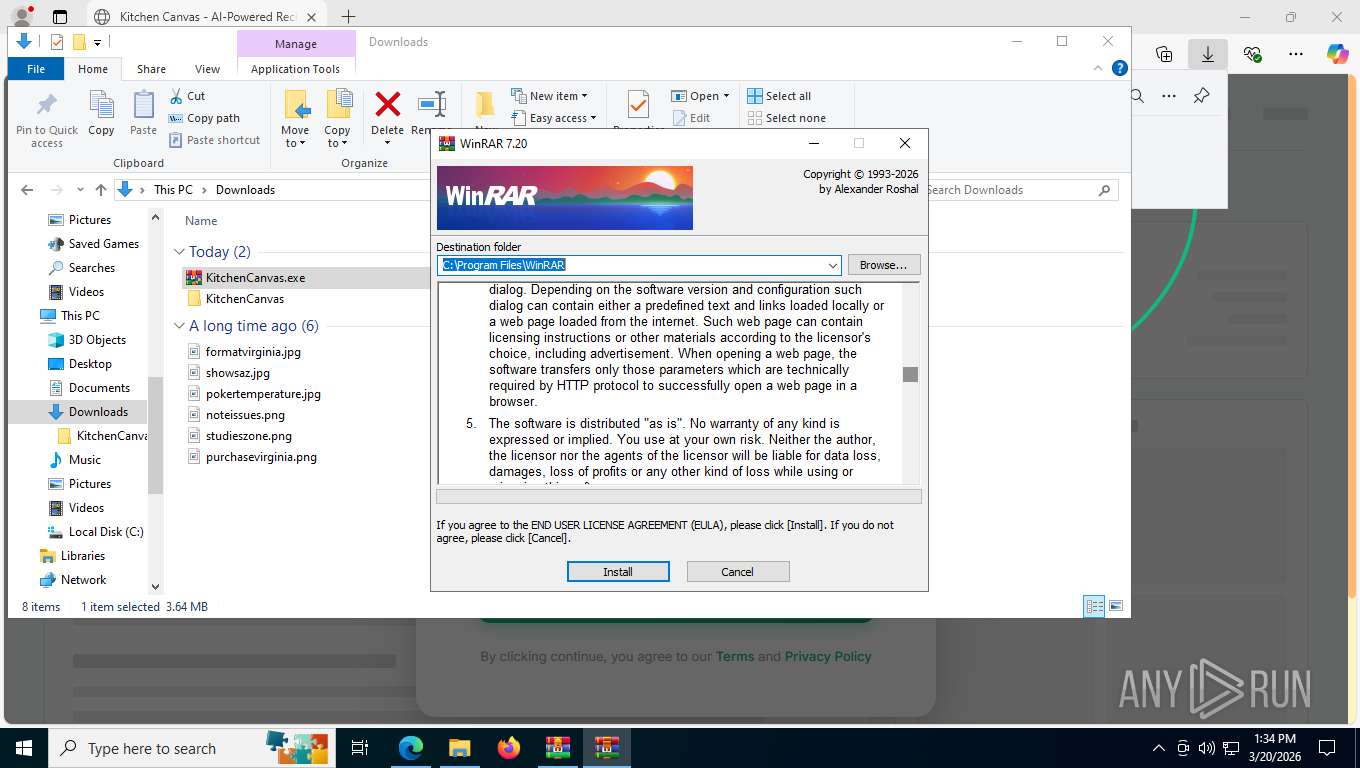Open the Easy access dropdown
The width and height of the screenshot is (1360, 768).
pos(553,118)
